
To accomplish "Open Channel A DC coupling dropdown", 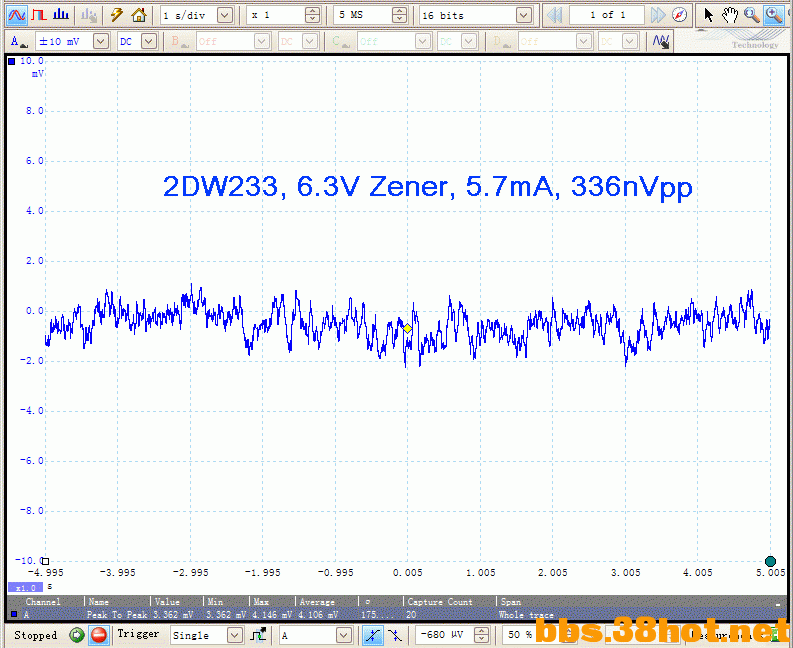I will 149,41.
